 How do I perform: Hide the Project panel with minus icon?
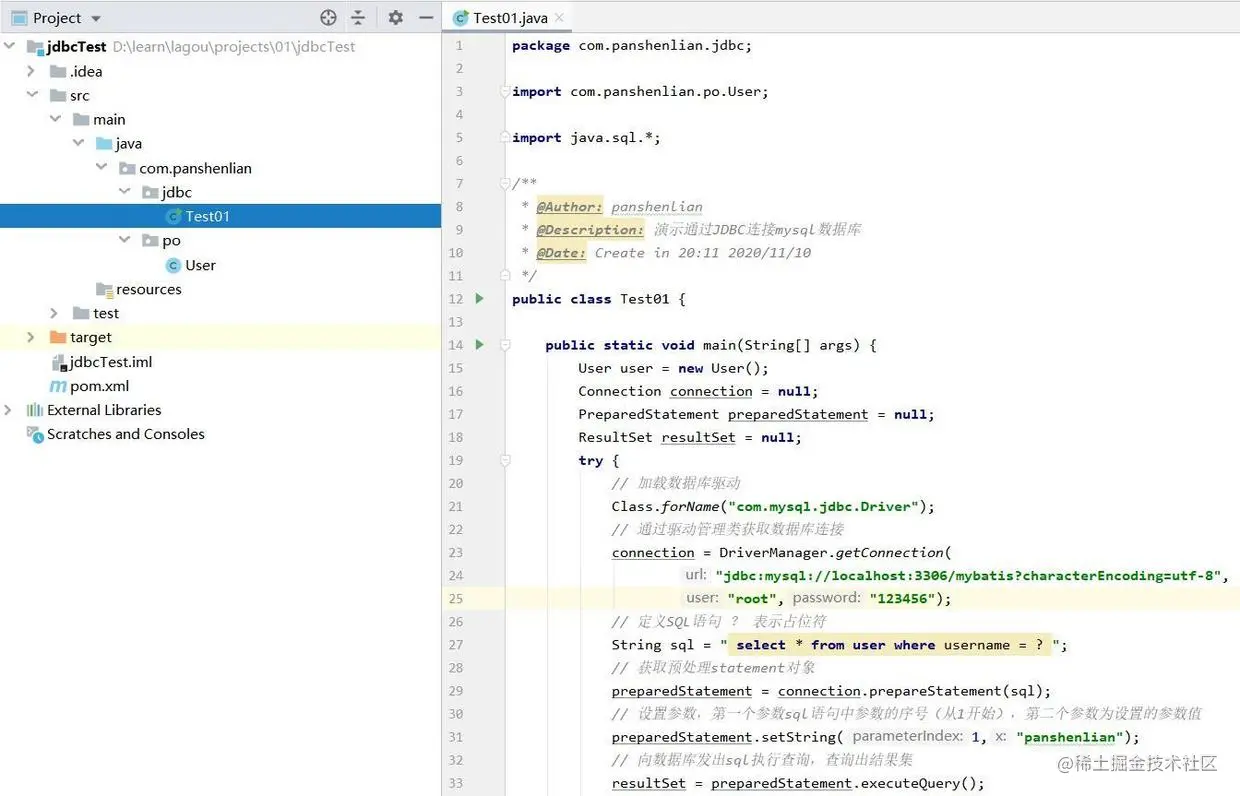(426, 18)
